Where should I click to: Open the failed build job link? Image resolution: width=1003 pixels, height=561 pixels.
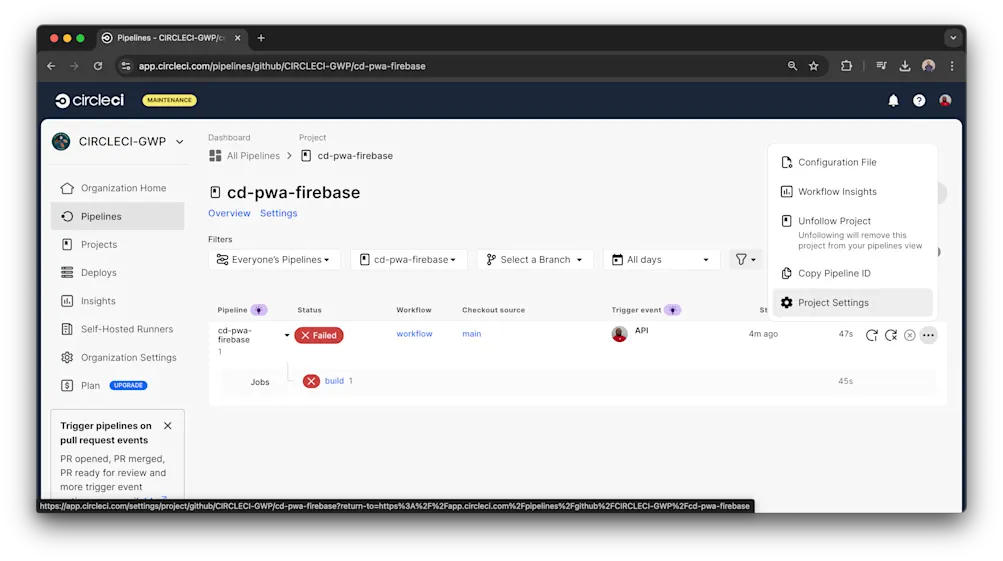coord(334,381)
